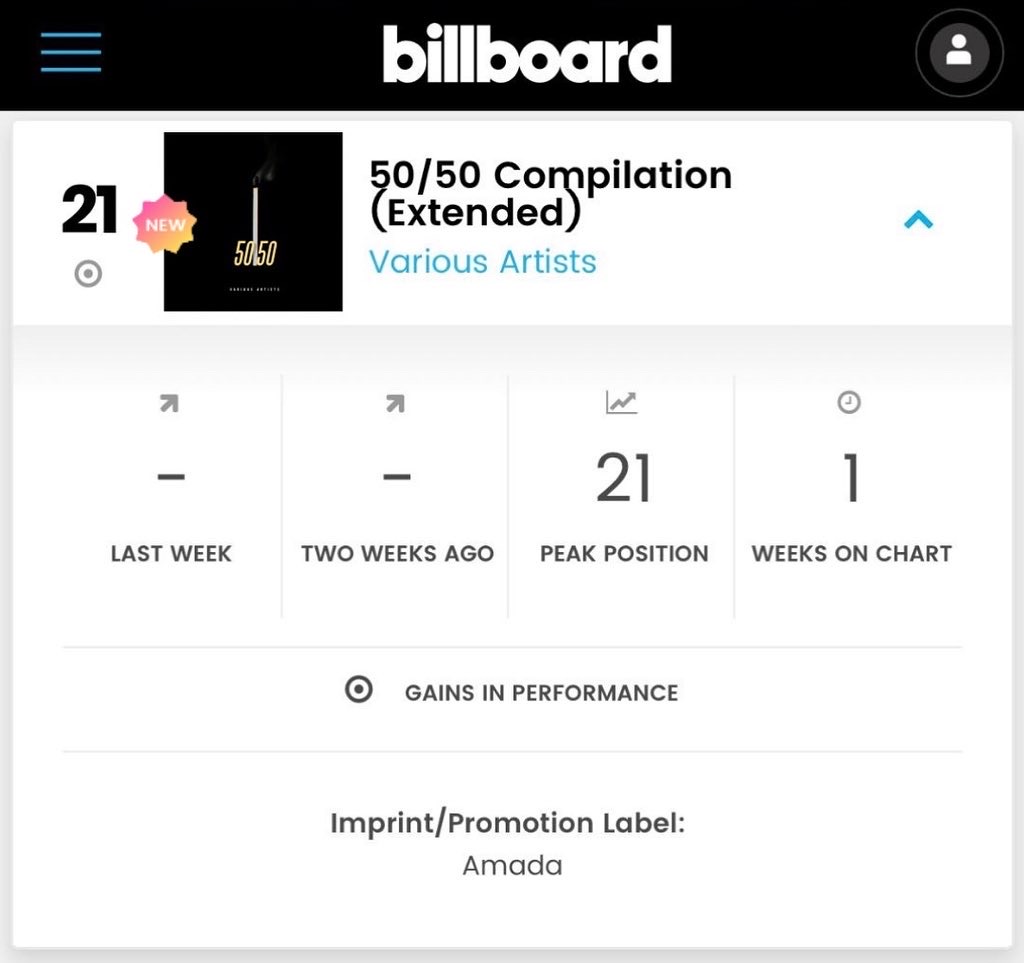1024x963 pixels.
Task: Click the Billboard logo
Action: 526,54
